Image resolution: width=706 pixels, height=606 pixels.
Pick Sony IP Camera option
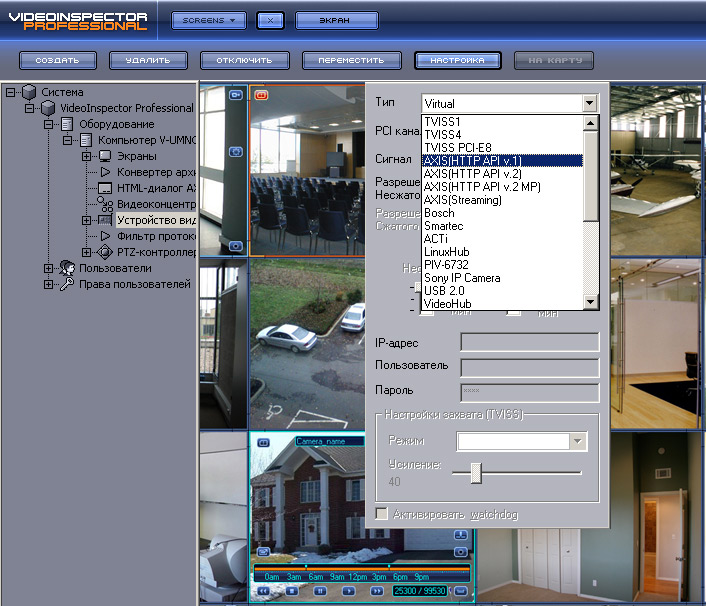point(502,278)
